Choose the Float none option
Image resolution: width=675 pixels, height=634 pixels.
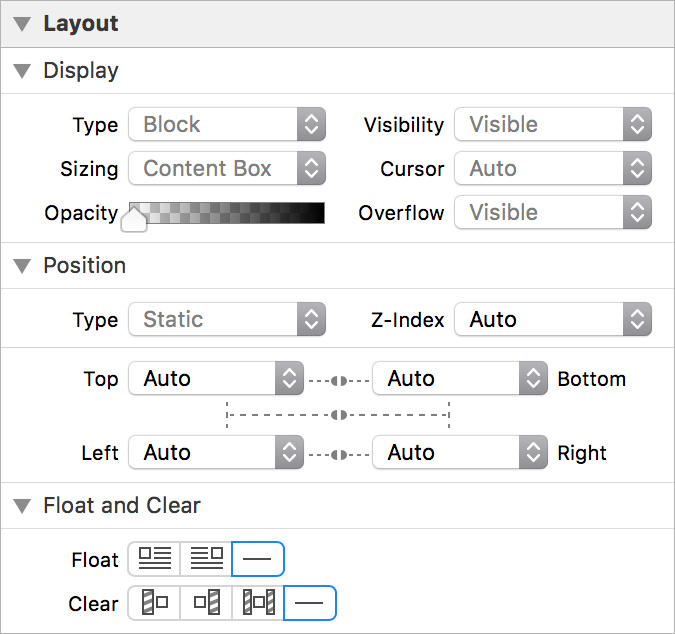[x=258, y=559]
